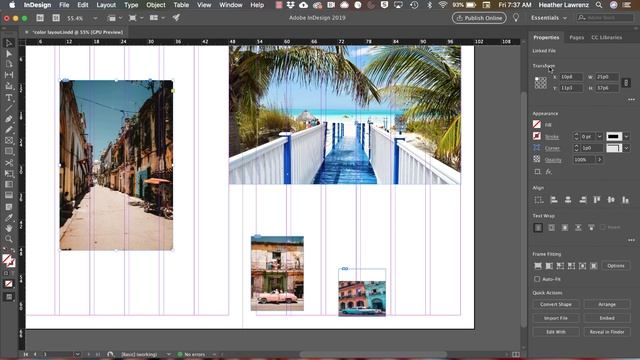Click the toolbox fill and stroke swatch
This screenshot has height=360, width=640.
[x=9, y=260]
